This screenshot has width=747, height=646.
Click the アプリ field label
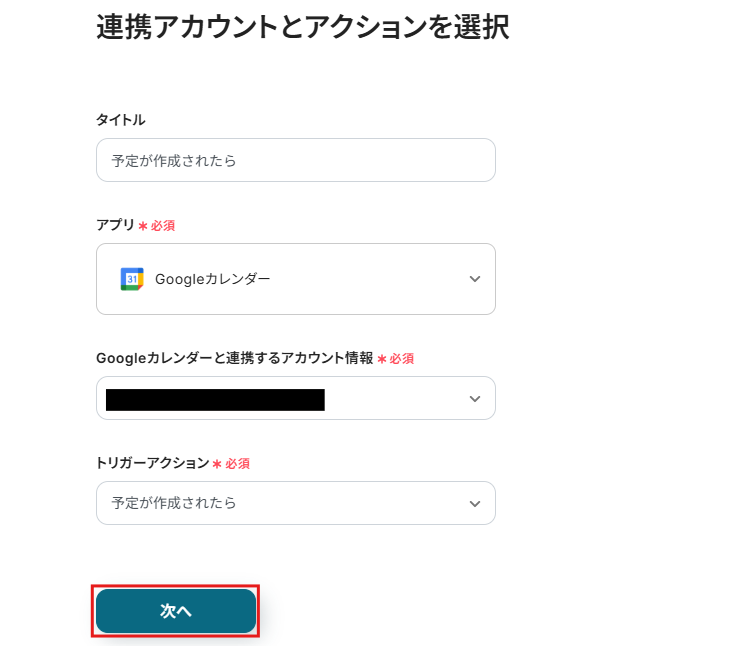click(x=115, y=226)
